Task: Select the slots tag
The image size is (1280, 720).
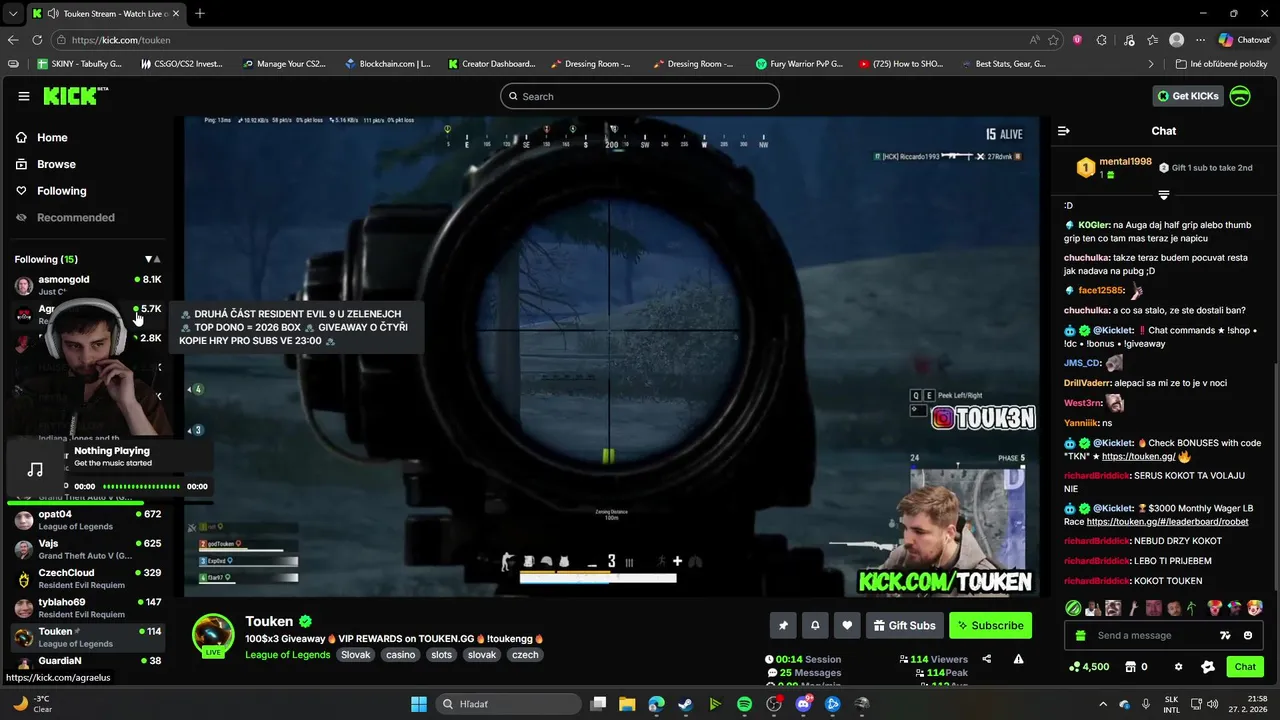Action: coord(441,655)
